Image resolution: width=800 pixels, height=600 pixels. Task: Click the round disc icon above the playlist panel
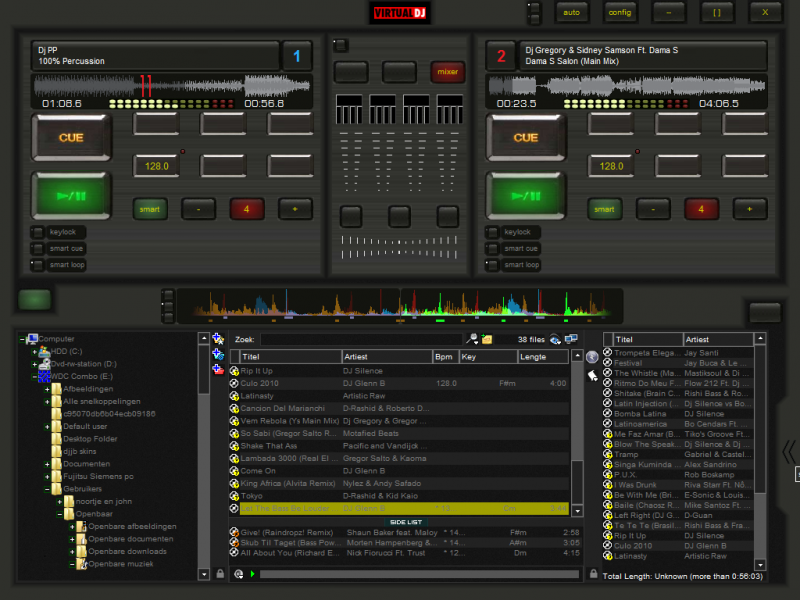592,357
